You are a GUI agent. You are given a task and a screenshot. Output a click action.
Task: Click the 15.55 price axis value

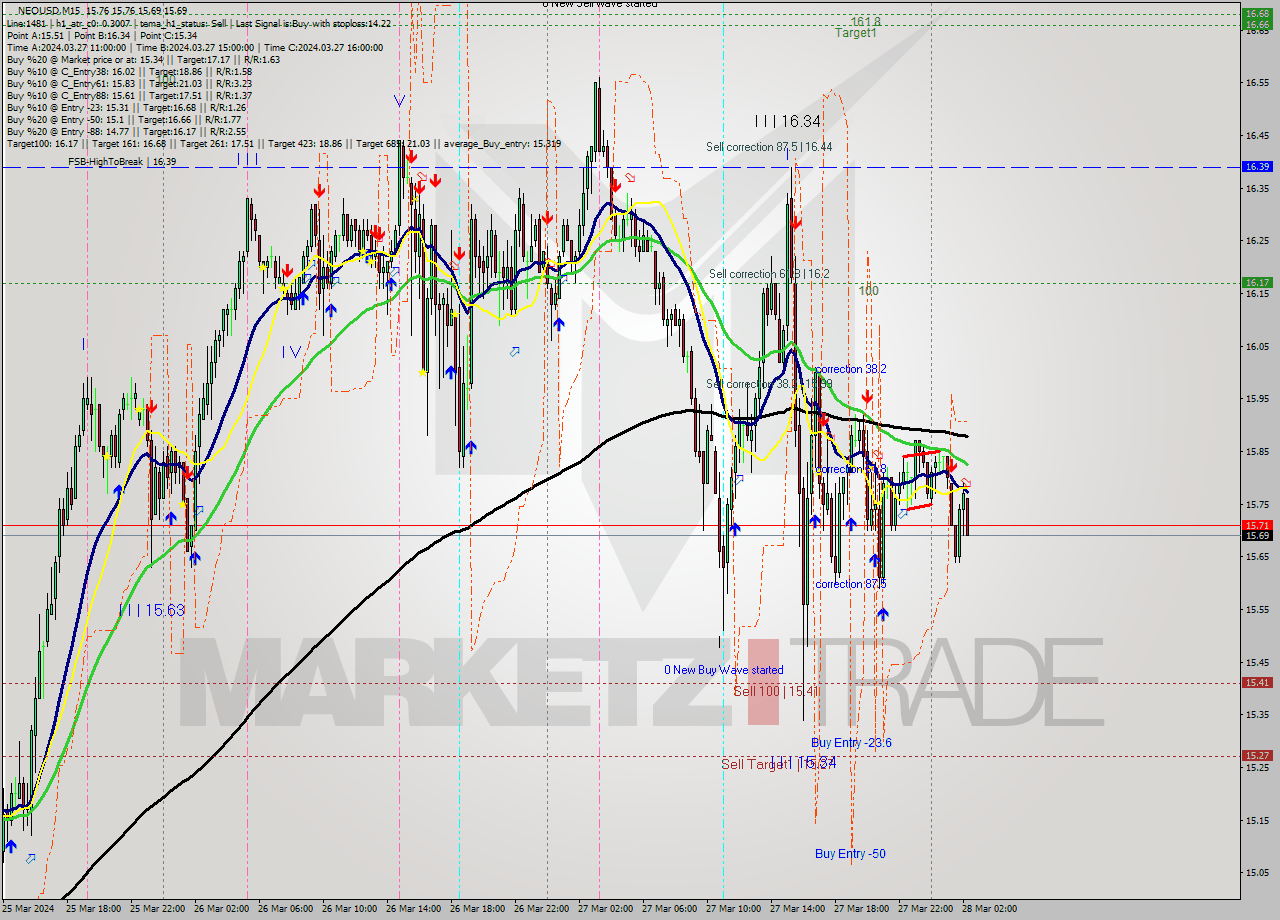coord(1258,609)
